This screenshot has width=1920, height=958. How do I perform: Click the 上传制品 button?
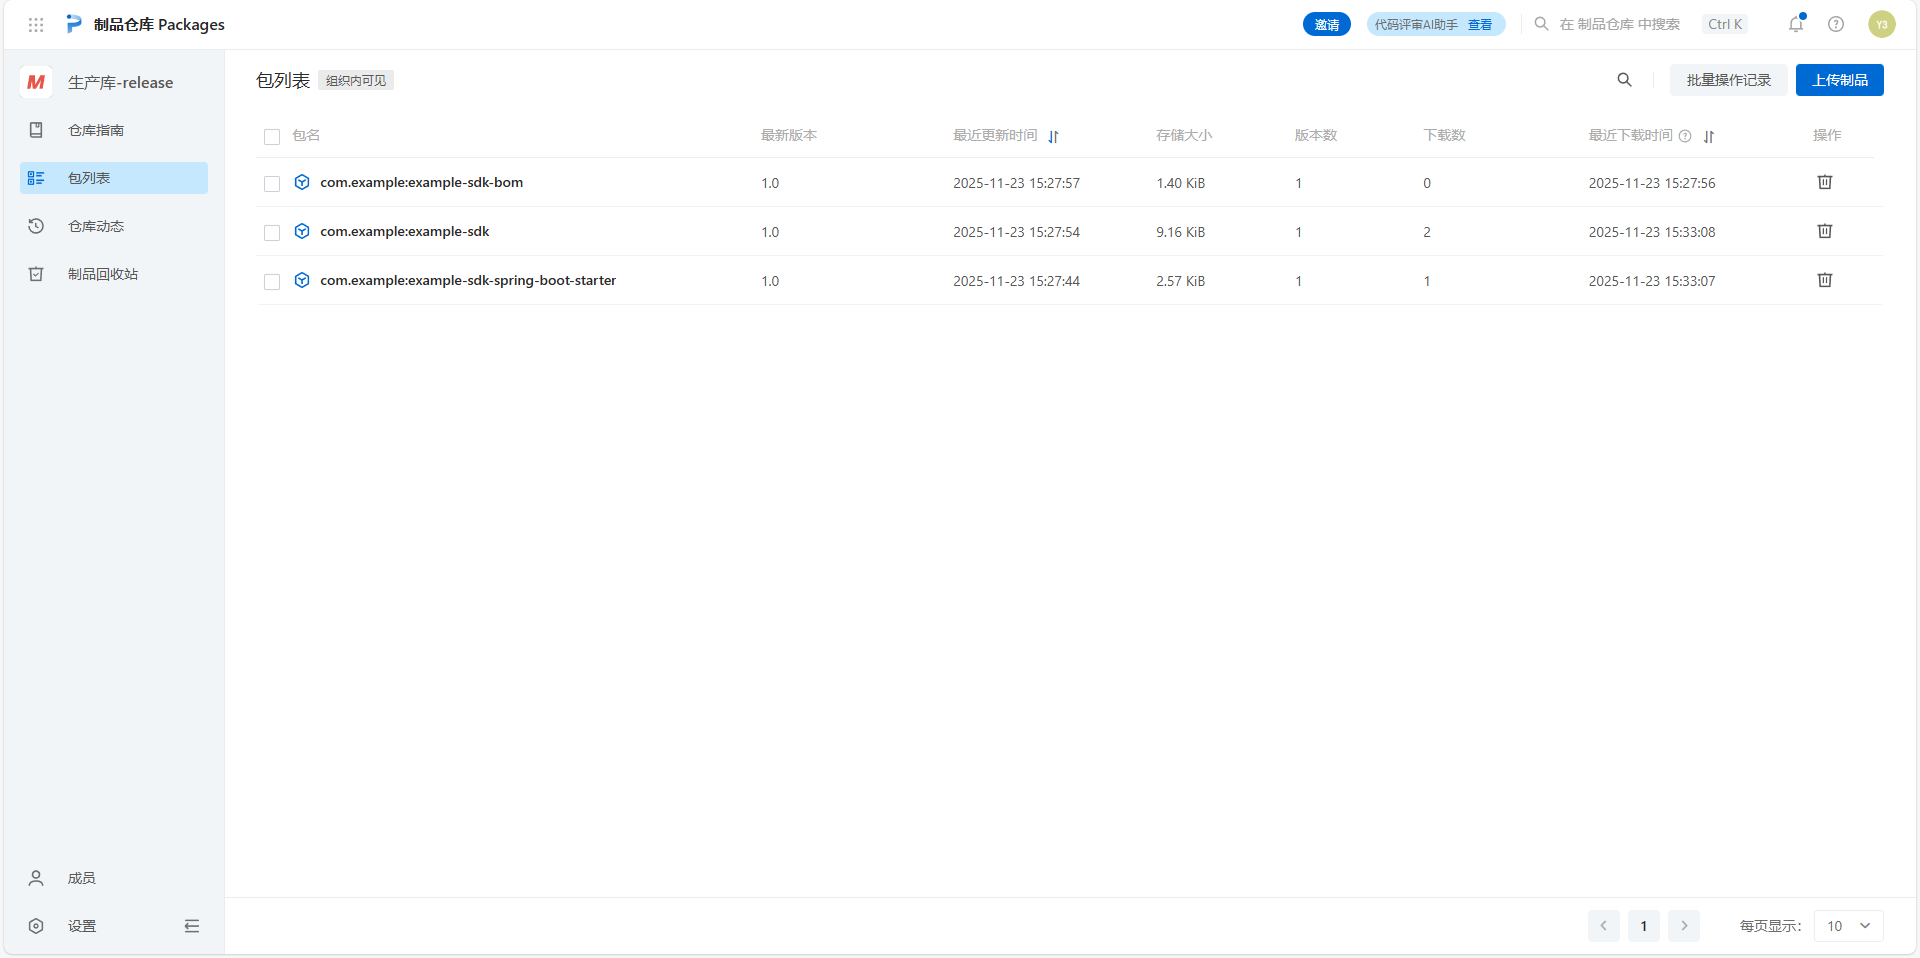[1840, 80]
